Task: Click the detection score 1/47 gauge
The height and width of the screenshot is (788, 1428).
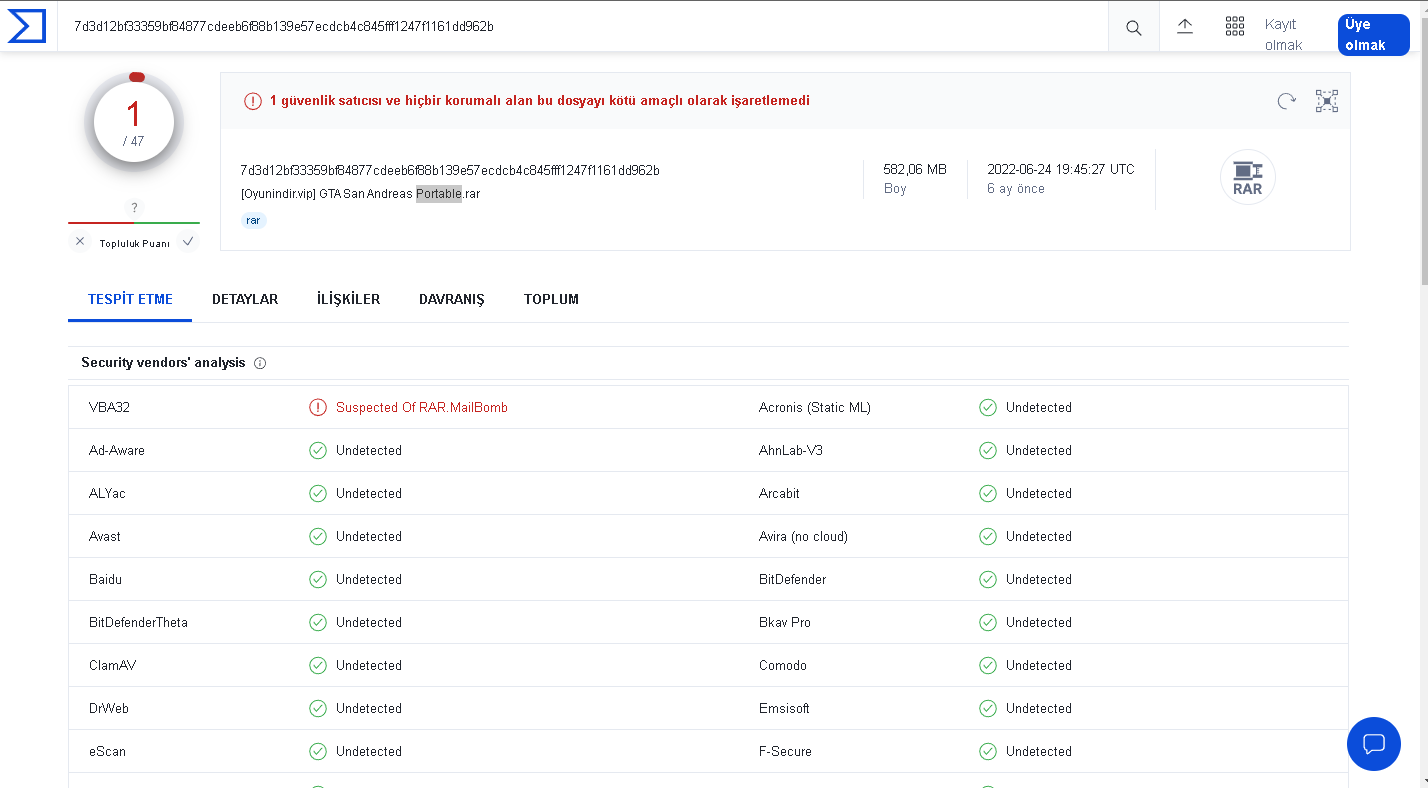Action: 134,122
